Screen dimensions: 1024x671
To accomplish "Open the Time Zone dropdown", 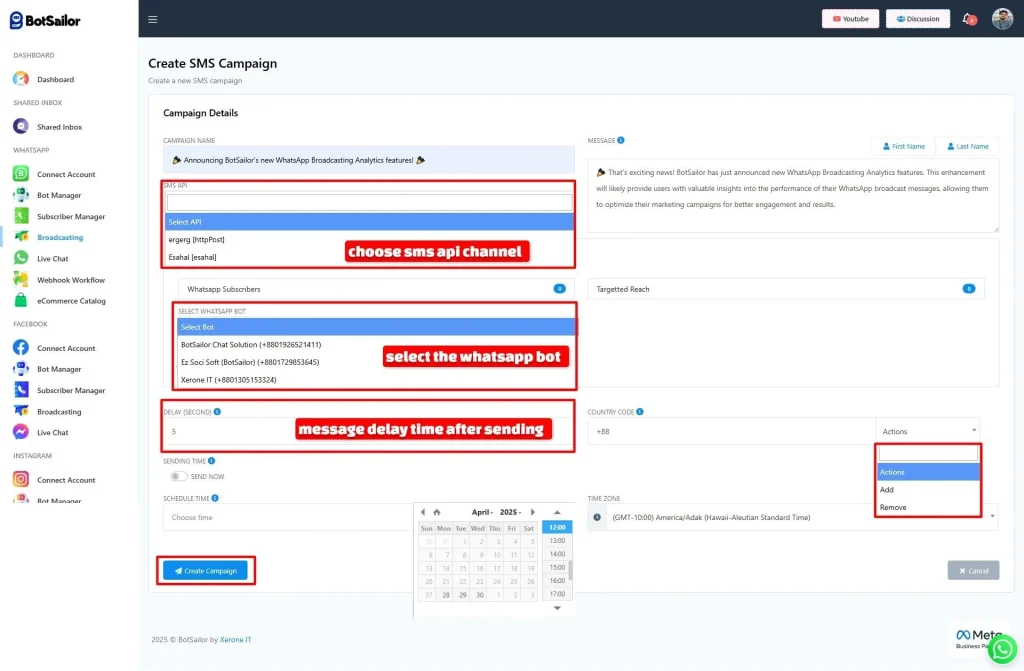I will (803, 517).
